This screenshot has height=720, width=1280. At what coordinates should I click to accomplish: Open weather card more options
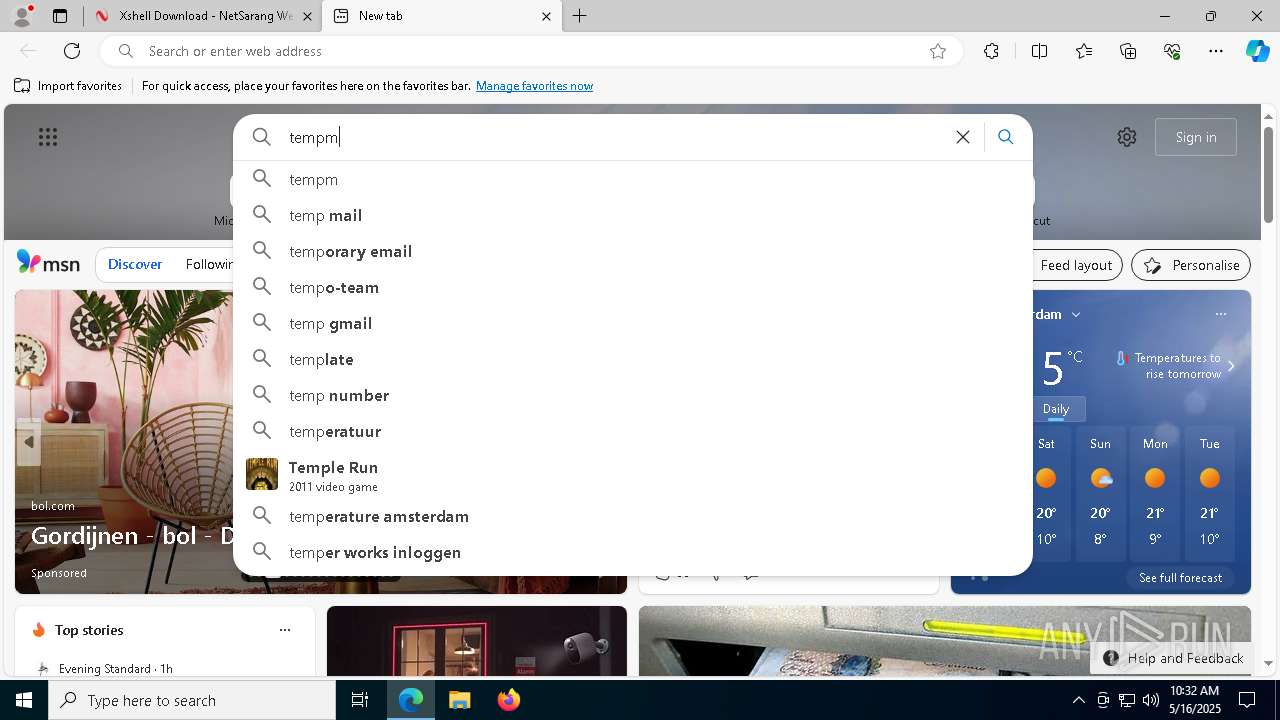(x=1221, y=314)
